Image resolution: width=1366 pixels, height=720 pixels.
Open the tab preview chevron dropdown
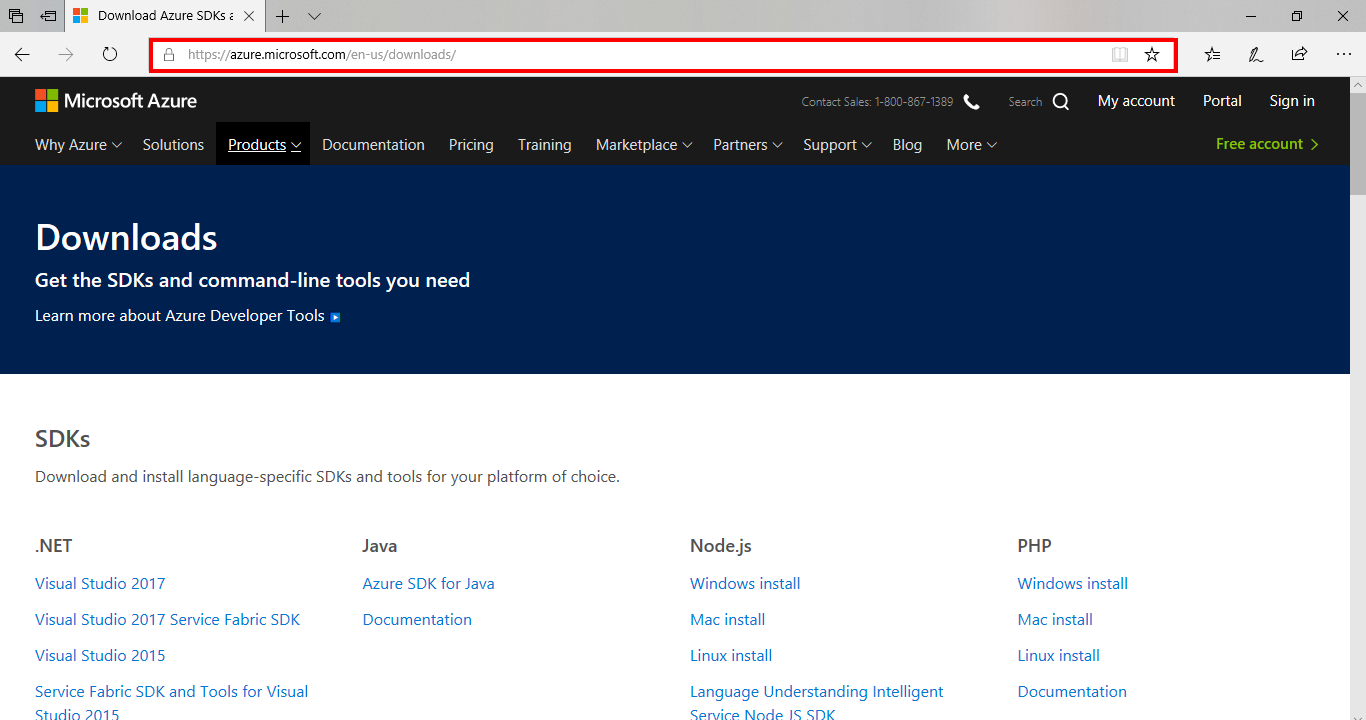[x=314, y=16]
